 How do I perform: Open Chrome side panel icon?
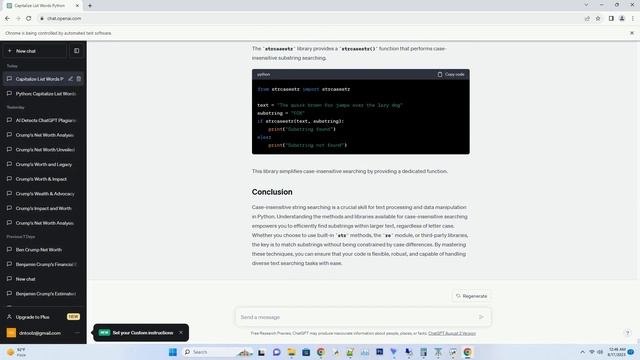click(x=611, y=18)
